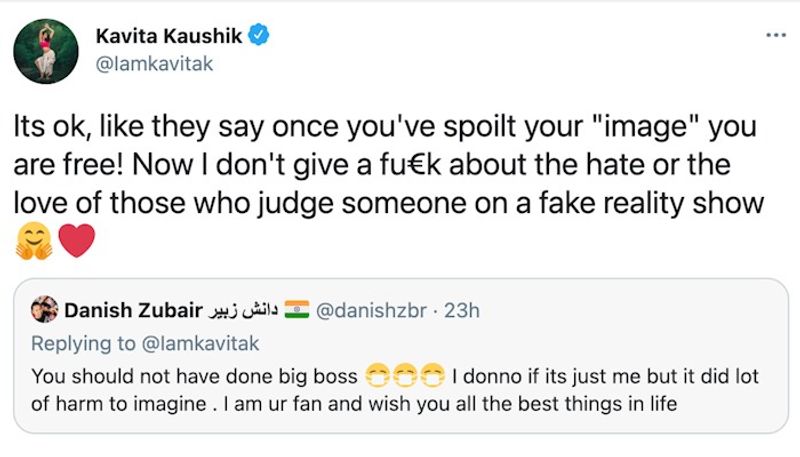Click Danish Zubair's small avatar
The width and height of the screenshot is (800, 457).
point(44,310)
